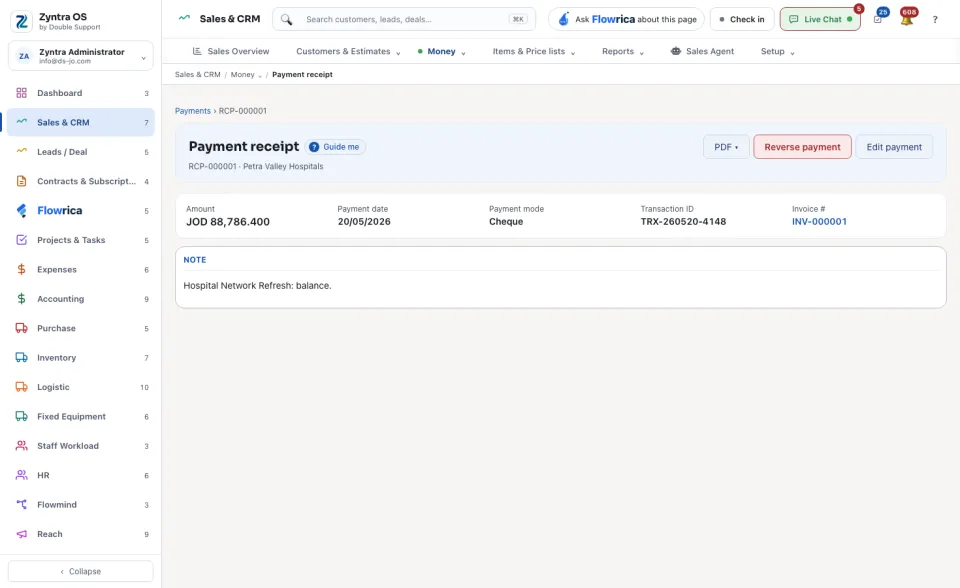This screenshot has height=588, width=960.
Task: Click the Expenses dollar icon
Action: (x=21, y=270)
